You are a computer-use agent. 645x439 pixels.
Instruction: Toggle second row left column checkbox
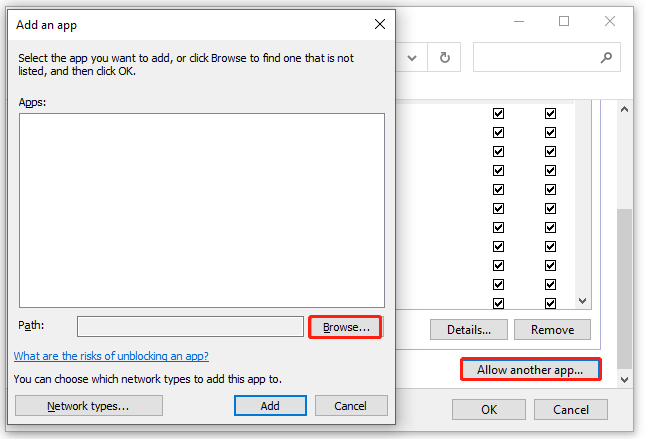pyautogui.click(x=498, y=132)
